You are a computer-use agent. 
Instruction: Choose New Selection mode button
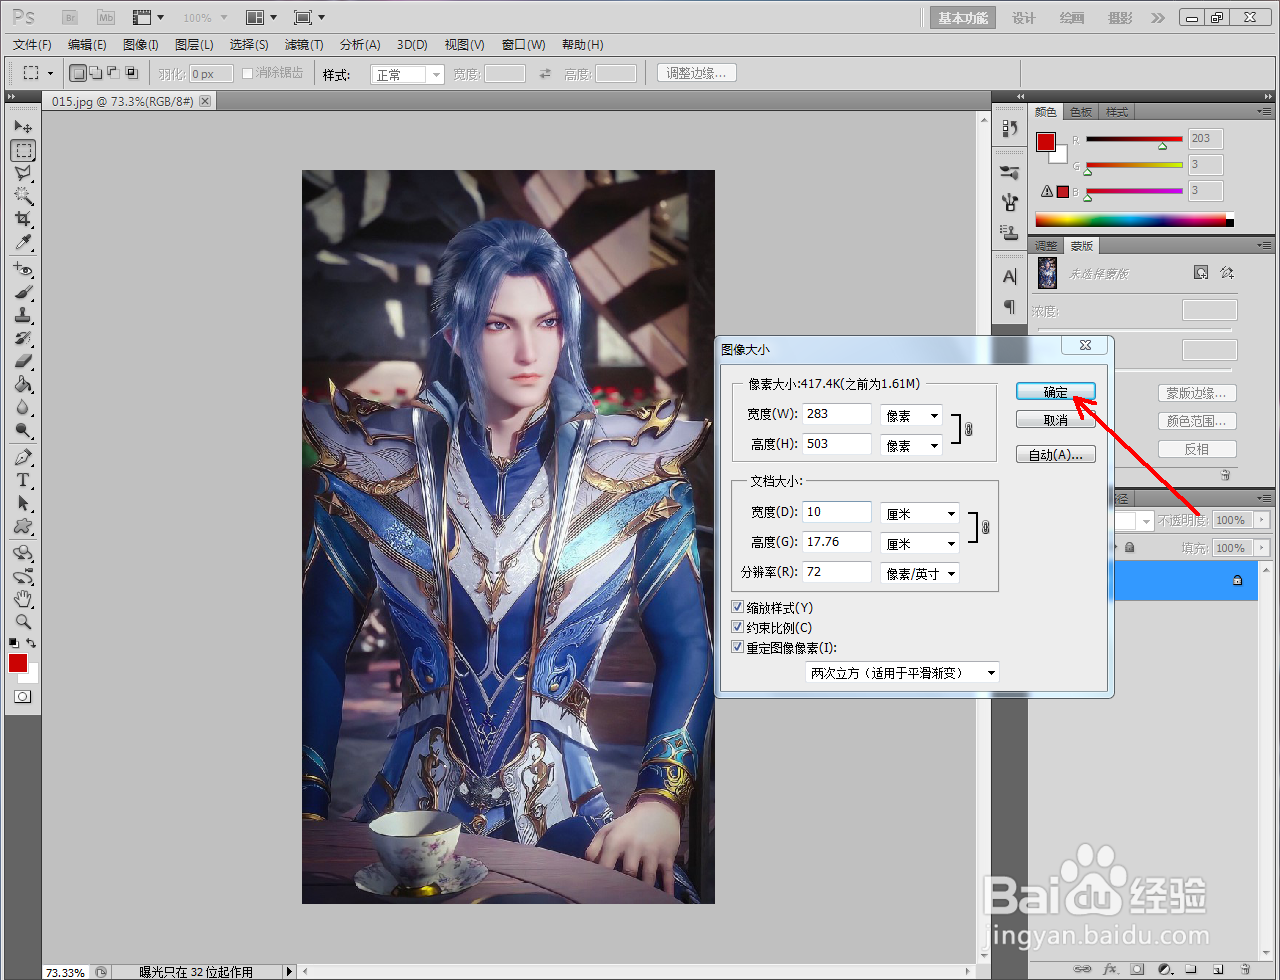78,73
